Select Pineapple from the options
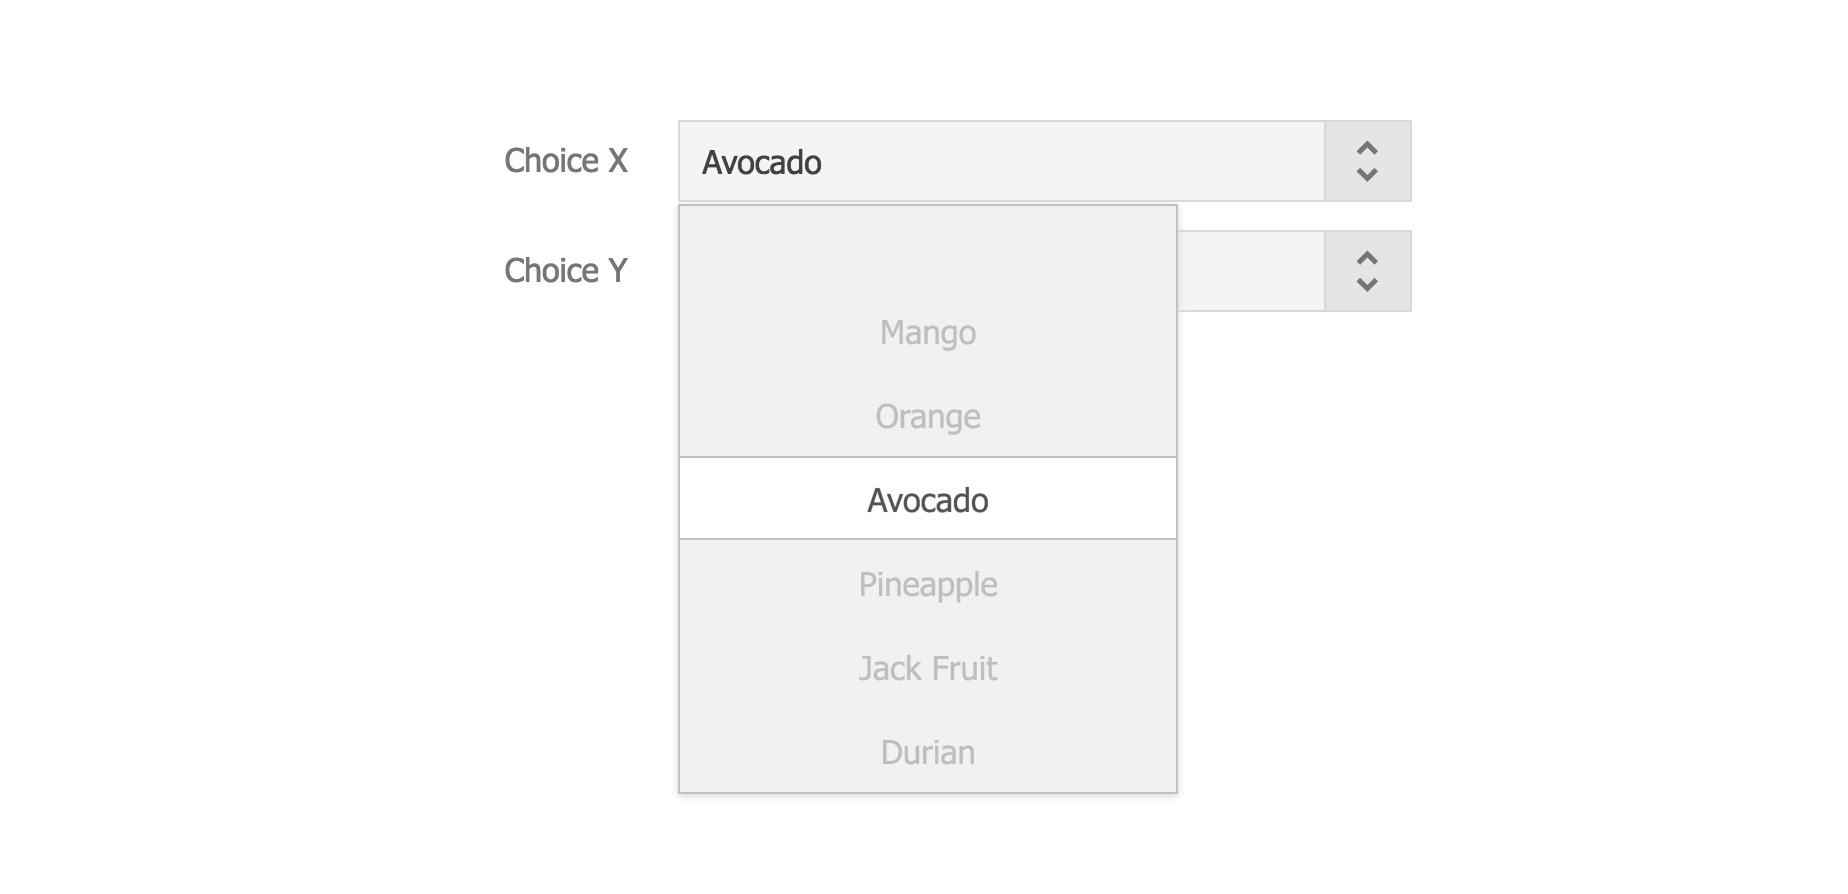Viewport: 1848px width, 894px height. point(928,584)
